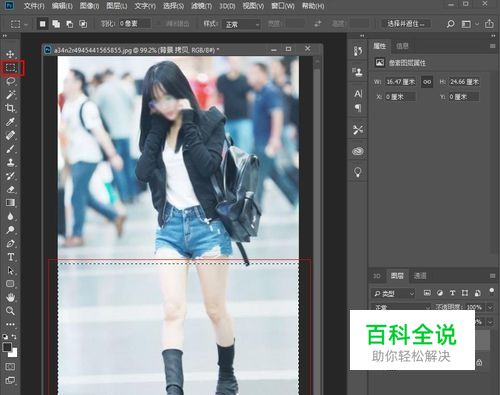
Task: Select the Zoom tool
Action: coord(10,311)
